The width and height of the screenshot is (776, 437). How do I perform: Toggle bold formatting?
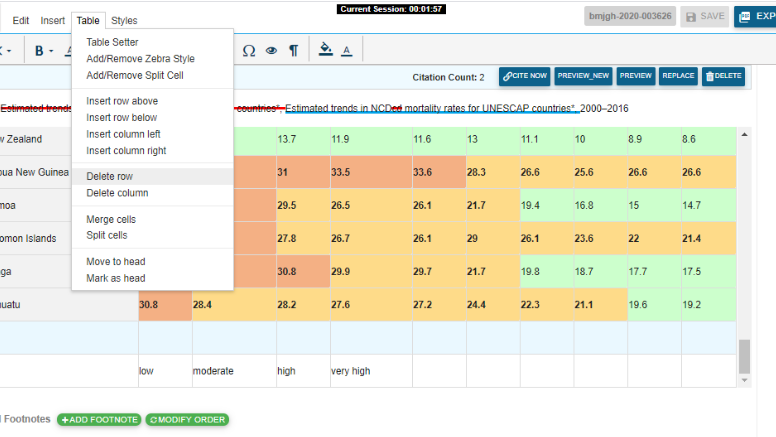point(39,50)
